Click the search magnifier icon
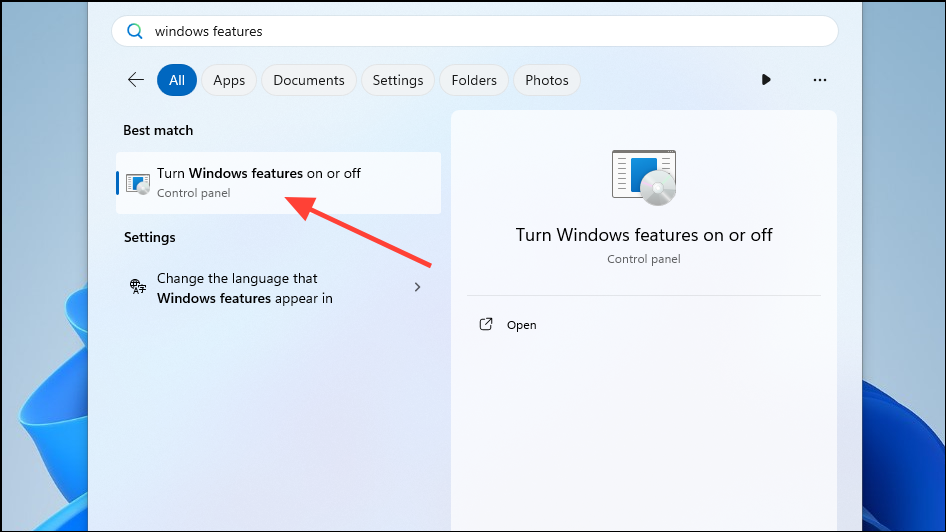Screen dimensions: 946x532 pyautogui.click(x=135, y=31)
